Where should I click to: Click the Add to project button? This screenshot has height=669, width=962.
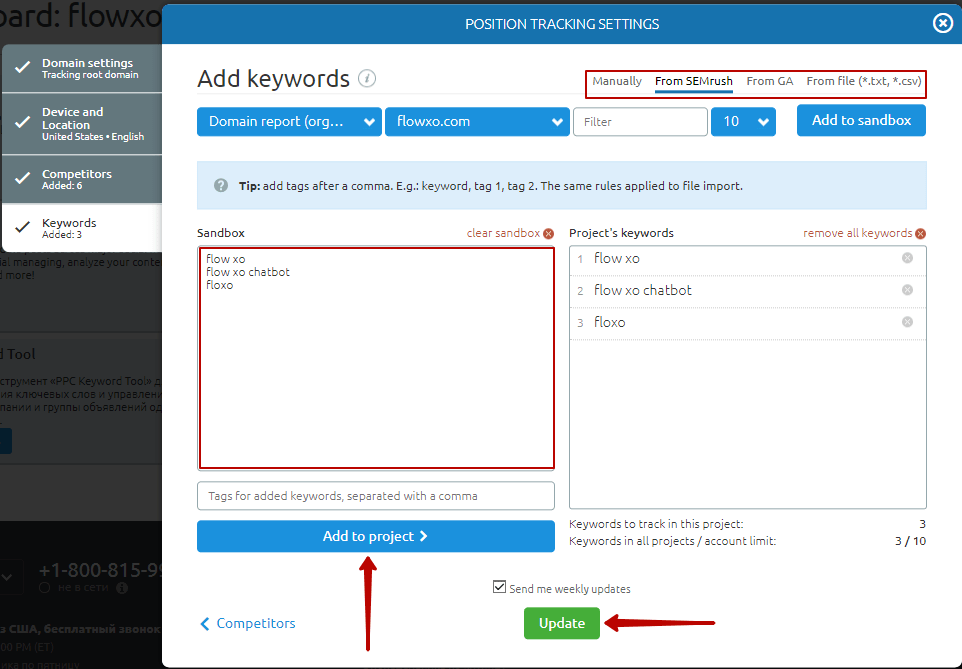click(x=375, y=536)
